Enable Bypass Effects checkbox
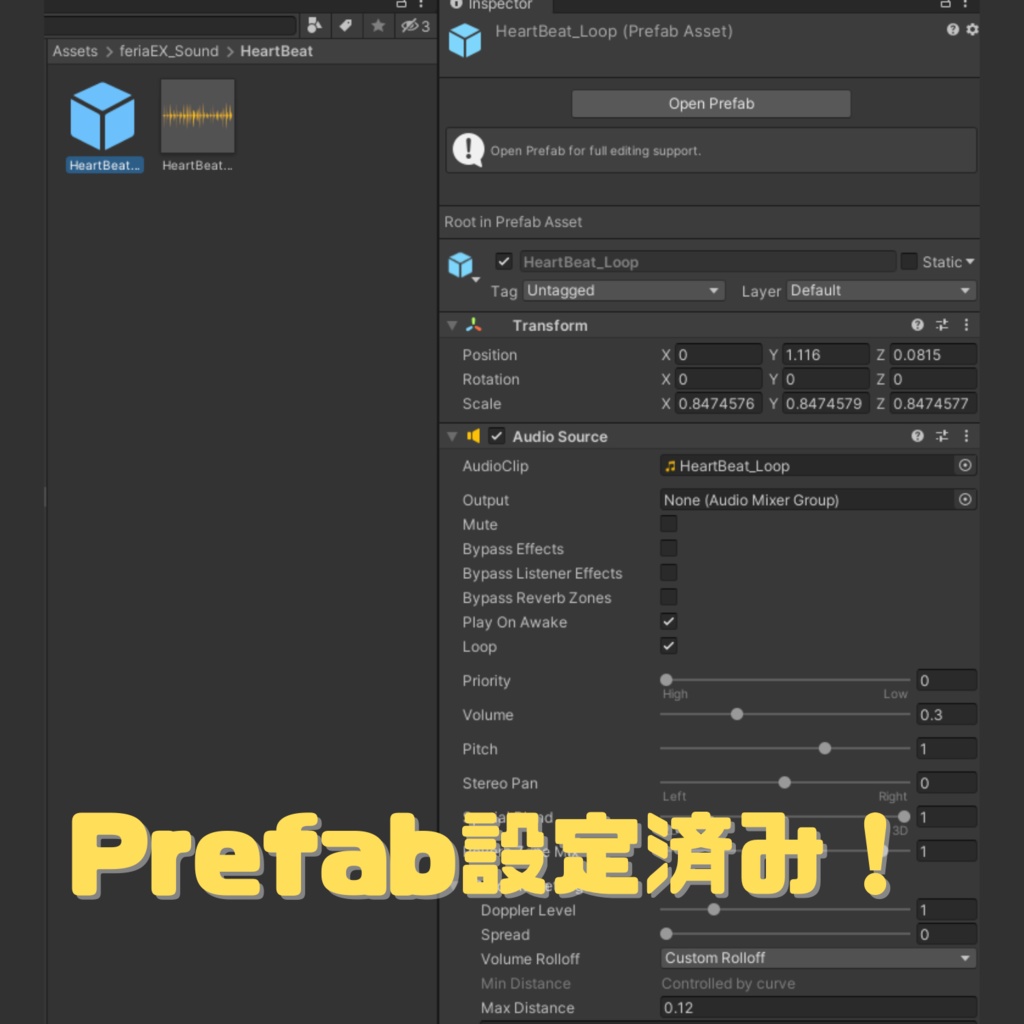Viewport: 1024px width, 1024px height. (x=668, y=548)
